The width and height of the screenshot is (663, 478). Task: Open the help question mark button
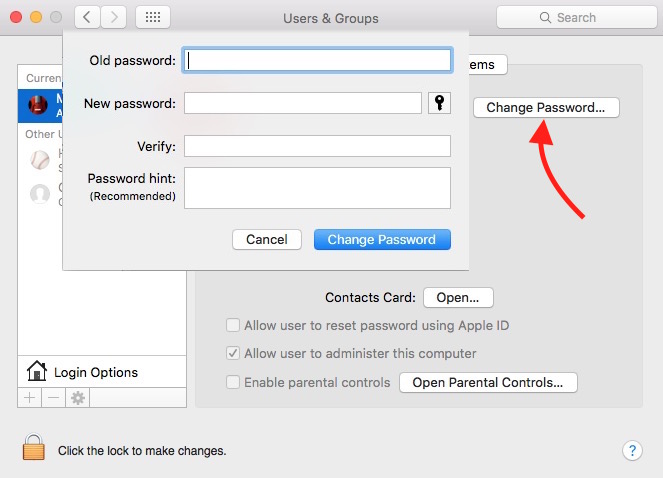point(632,450)
